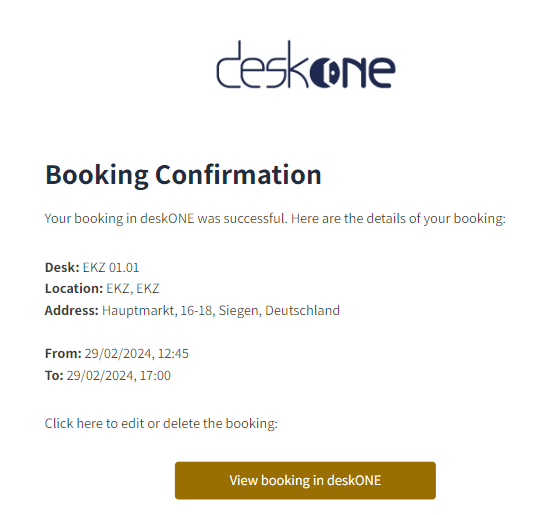This screenshot has width=537, height=515.
Task: Click the edit or delete the booking text
Action: (199, 424)
